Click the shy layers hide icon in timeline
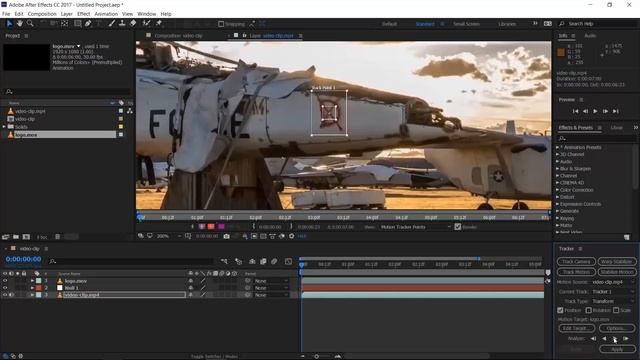The image size is (640, 360). tap(252, 261)
